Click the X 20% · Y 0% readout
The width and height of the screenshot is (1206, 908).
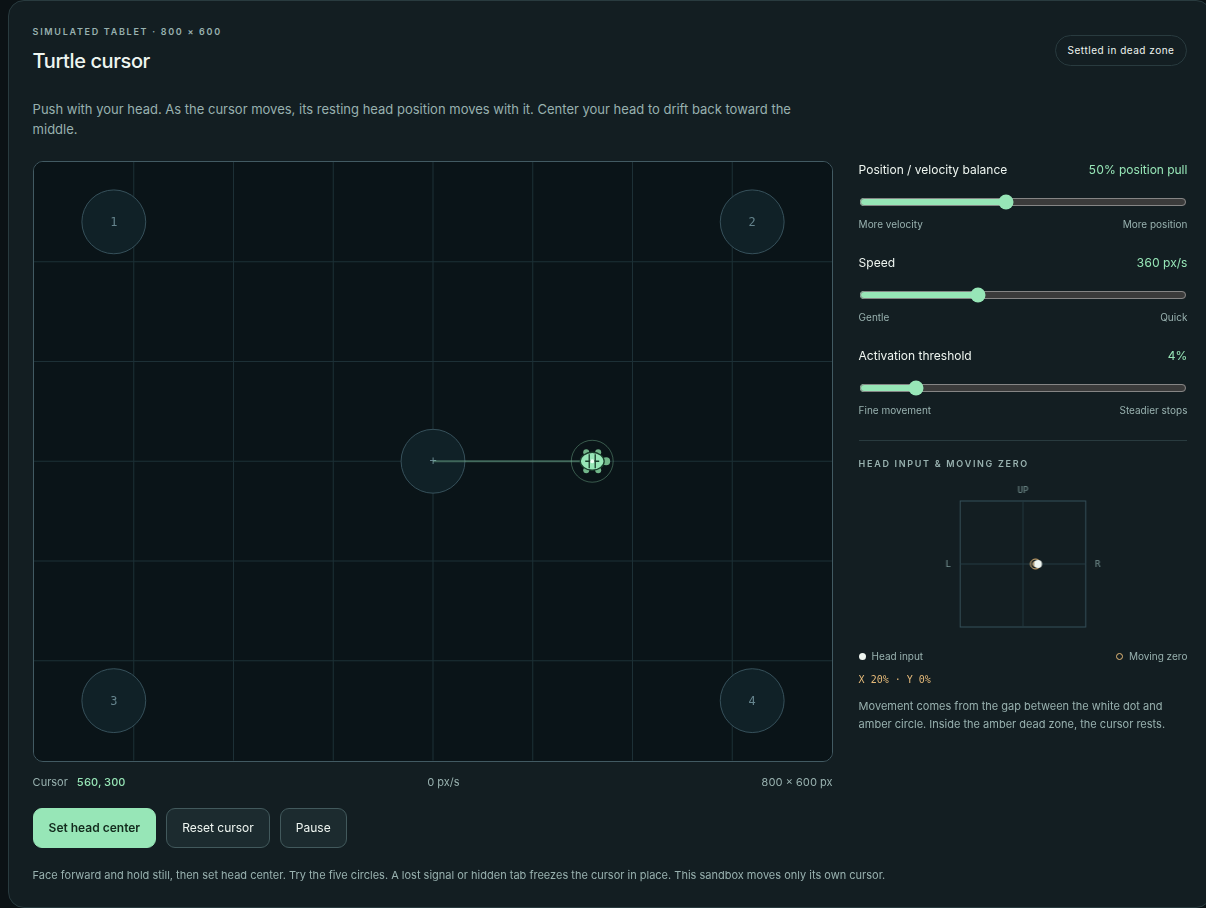pos(895,679)
